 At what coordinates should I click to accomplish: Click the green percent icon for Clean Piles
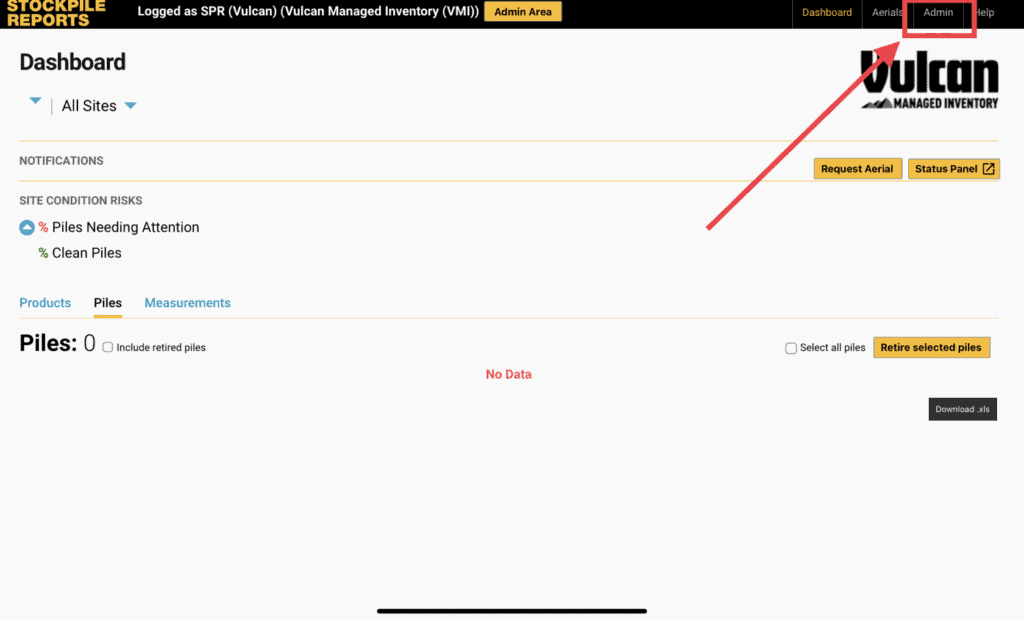coord(43,254)
